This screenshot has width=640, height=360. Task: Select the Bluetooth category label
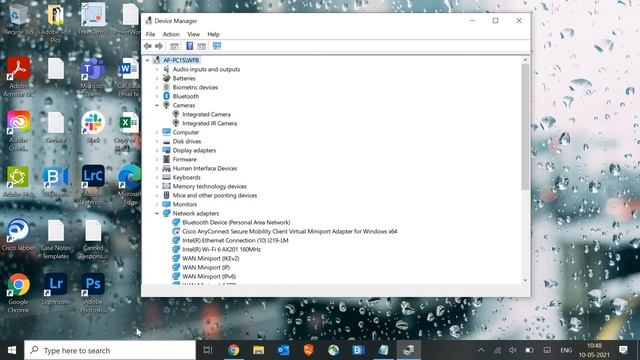186,96
